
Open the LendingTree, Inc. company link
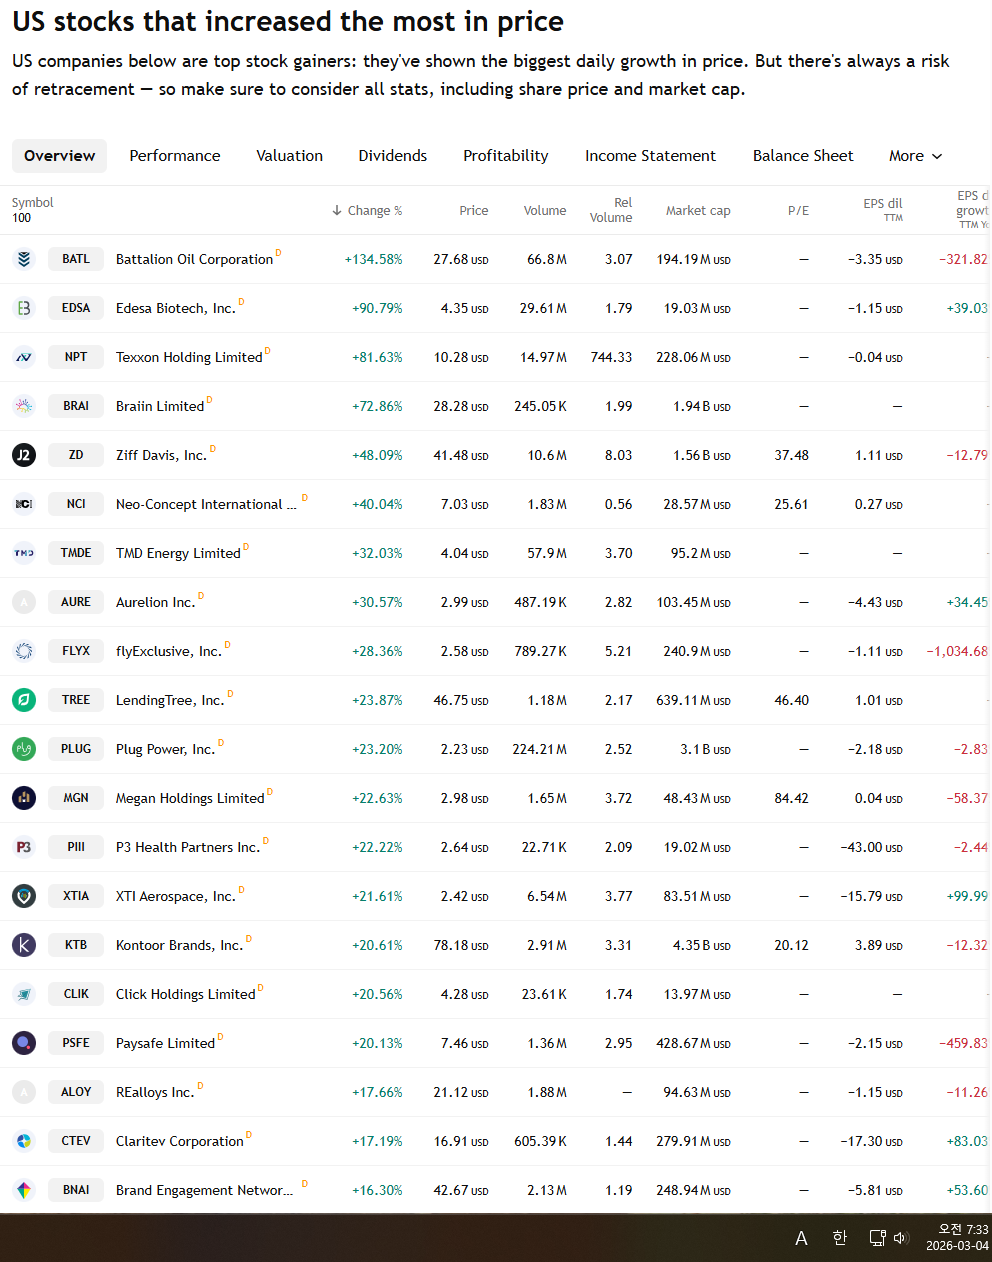click(x=170, y=700)
